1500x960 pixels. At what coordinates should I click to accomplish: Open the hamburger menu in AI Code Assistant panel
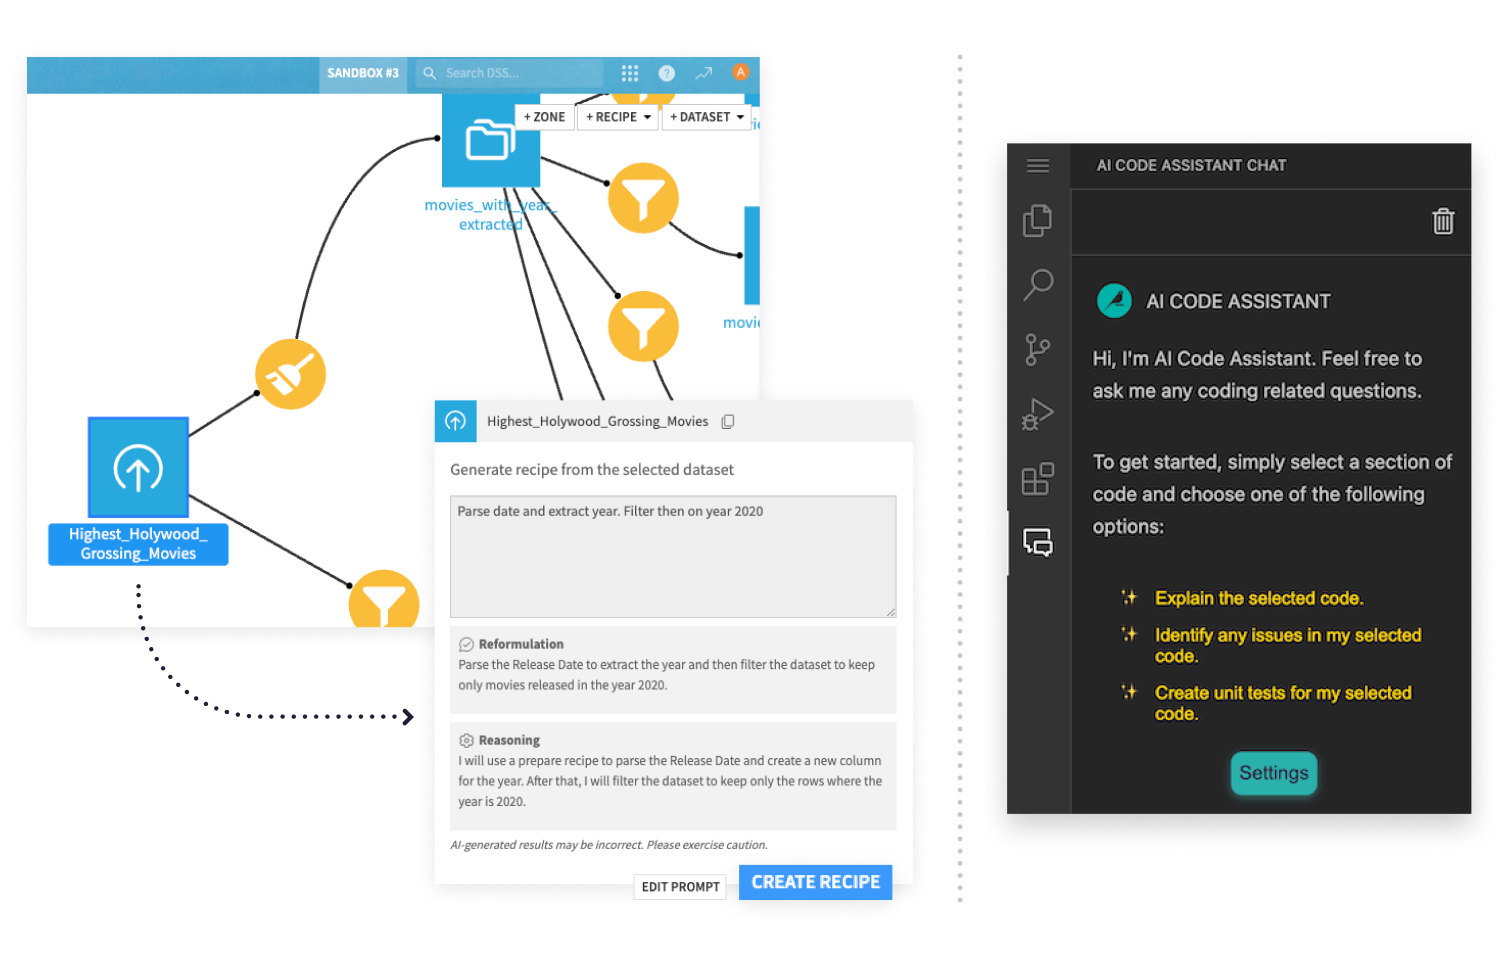1037,165
